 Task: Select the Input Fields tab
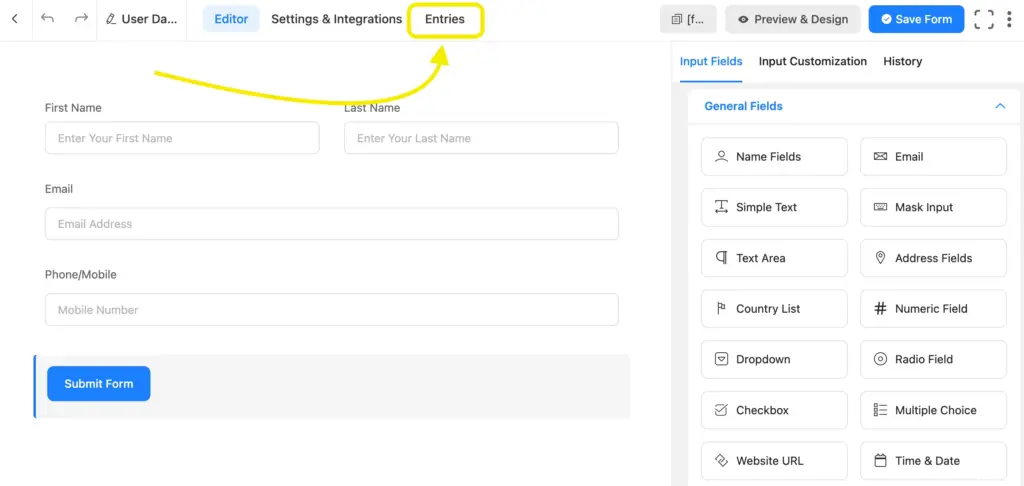click(711, 61)
